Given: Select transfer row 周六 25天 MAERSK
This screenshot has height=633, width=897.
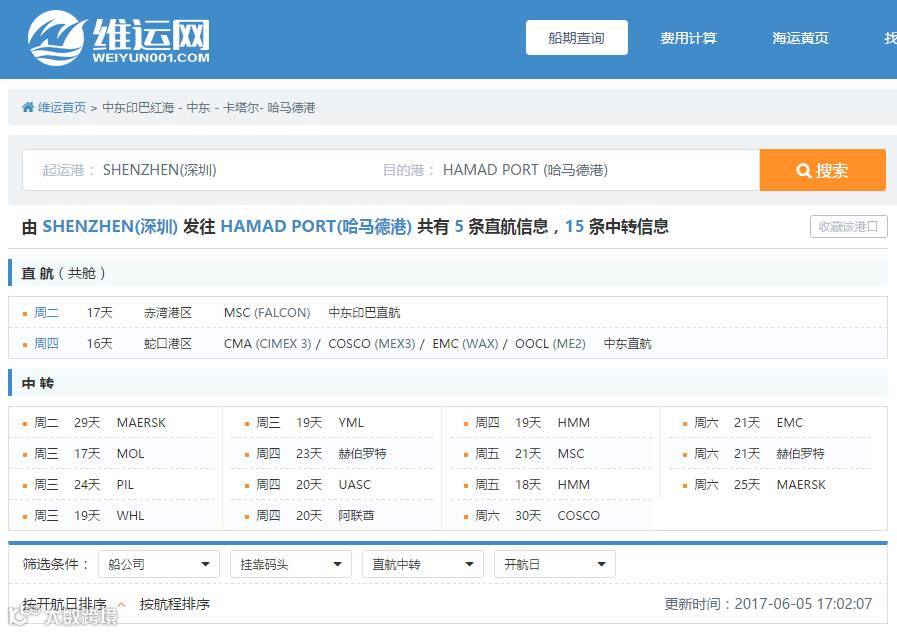Looking at the screenshot, I should 770,484.
